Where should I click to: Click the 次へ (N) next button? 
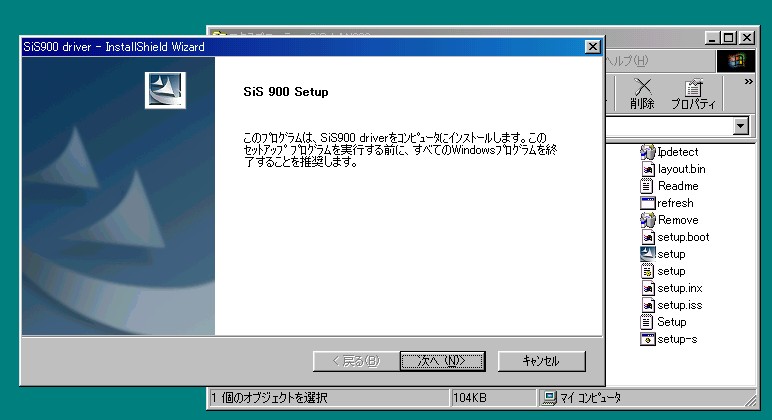pos(443,361)
